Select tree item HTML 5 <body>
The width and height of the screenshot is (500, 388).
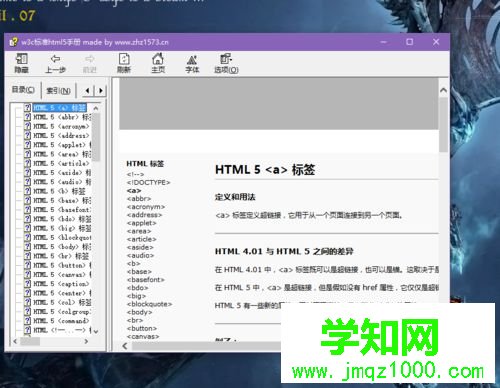pyautogui.click(x=62, y=247)
